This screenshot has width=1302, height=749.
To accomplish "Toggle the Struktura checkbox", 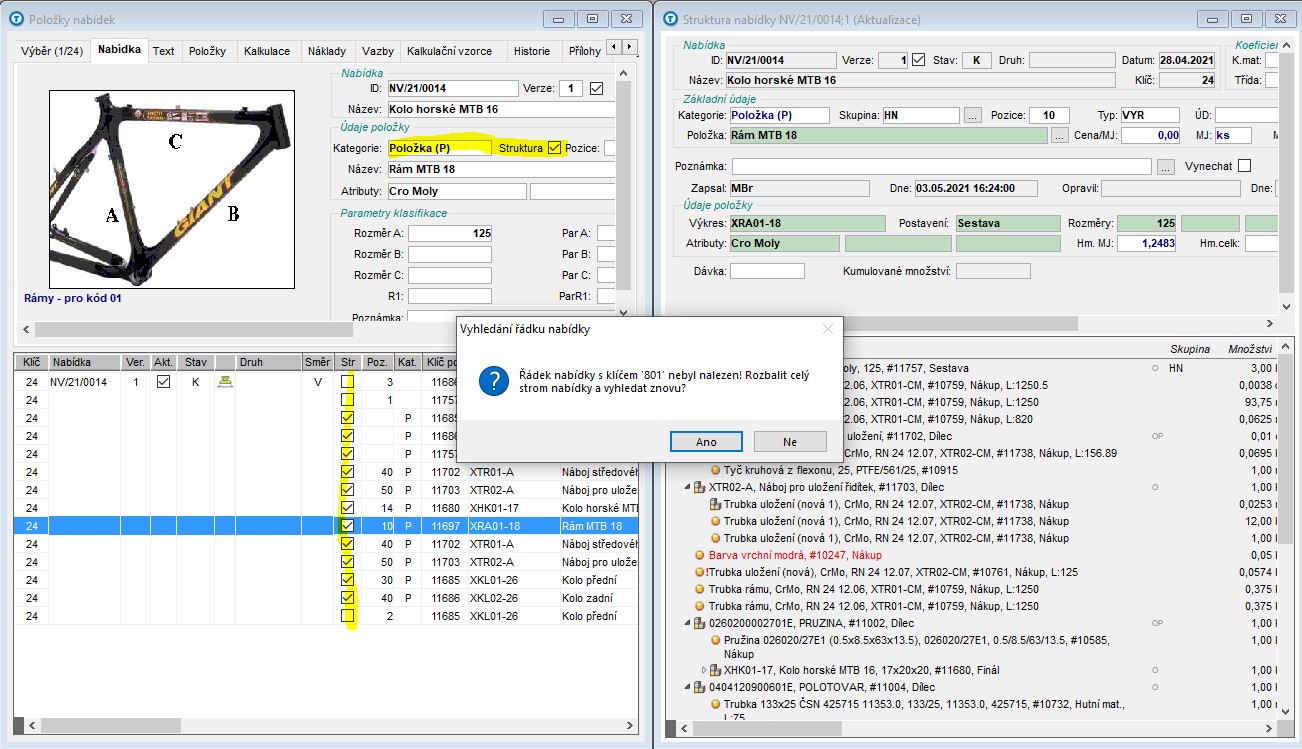I will [555, 148].
